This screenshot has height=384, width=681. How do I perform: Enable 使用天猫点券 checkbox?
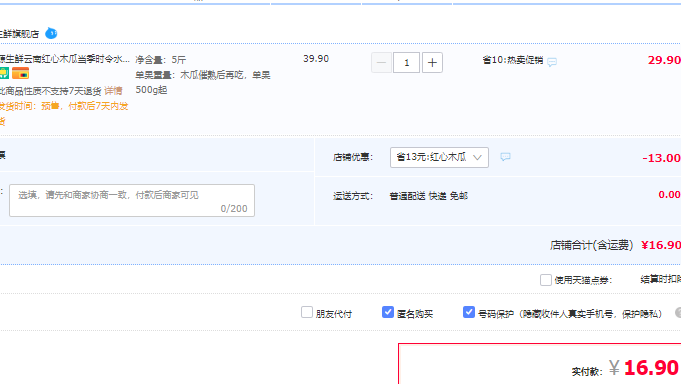(545, 280)
